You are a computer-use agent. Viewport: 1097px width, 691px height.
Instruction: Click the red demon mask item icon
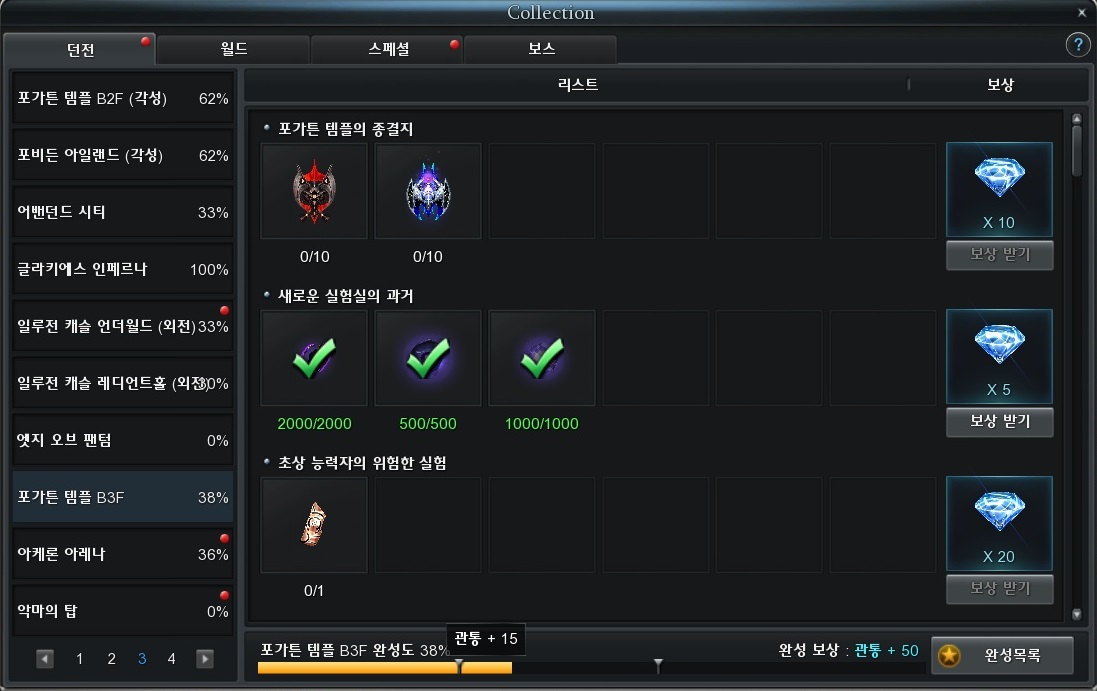pyautogui.click(x=314, y=191)
